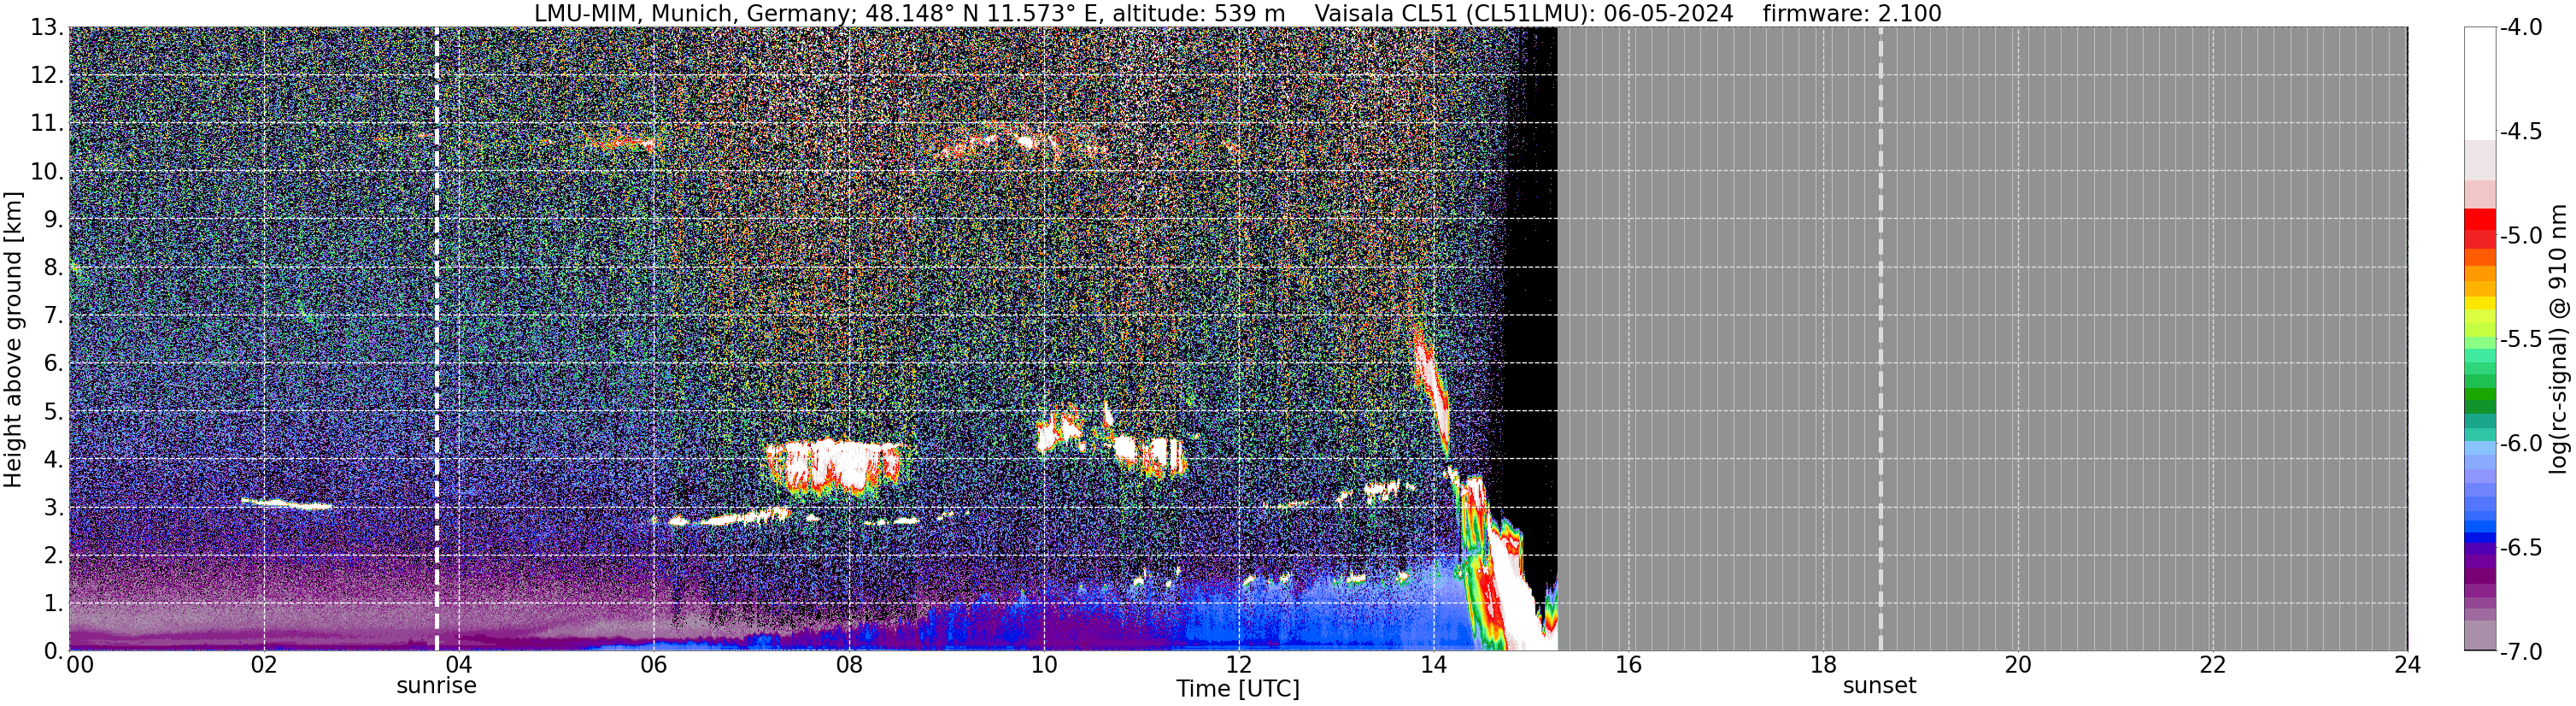Click the "sunrise" label below the axis
Screen dimensions: 2576x706
pos(436,686)
